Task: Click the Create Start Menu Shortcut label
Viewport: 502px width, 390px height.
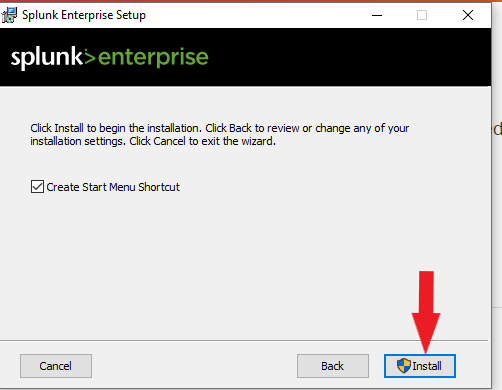Action: tap(113, 187)
